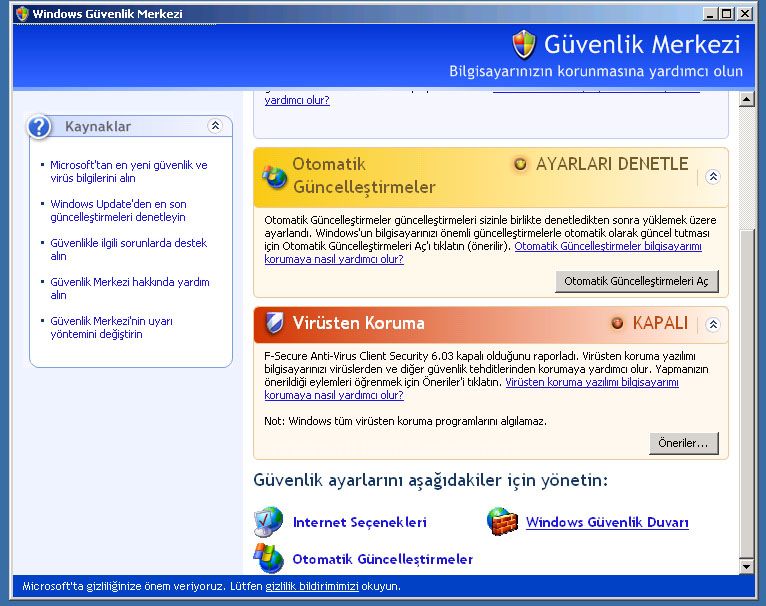Open bottom Otomatik Güncelleştirmeler text link
Viewport: 766px width, 606px height.
[x=383, y=559]
